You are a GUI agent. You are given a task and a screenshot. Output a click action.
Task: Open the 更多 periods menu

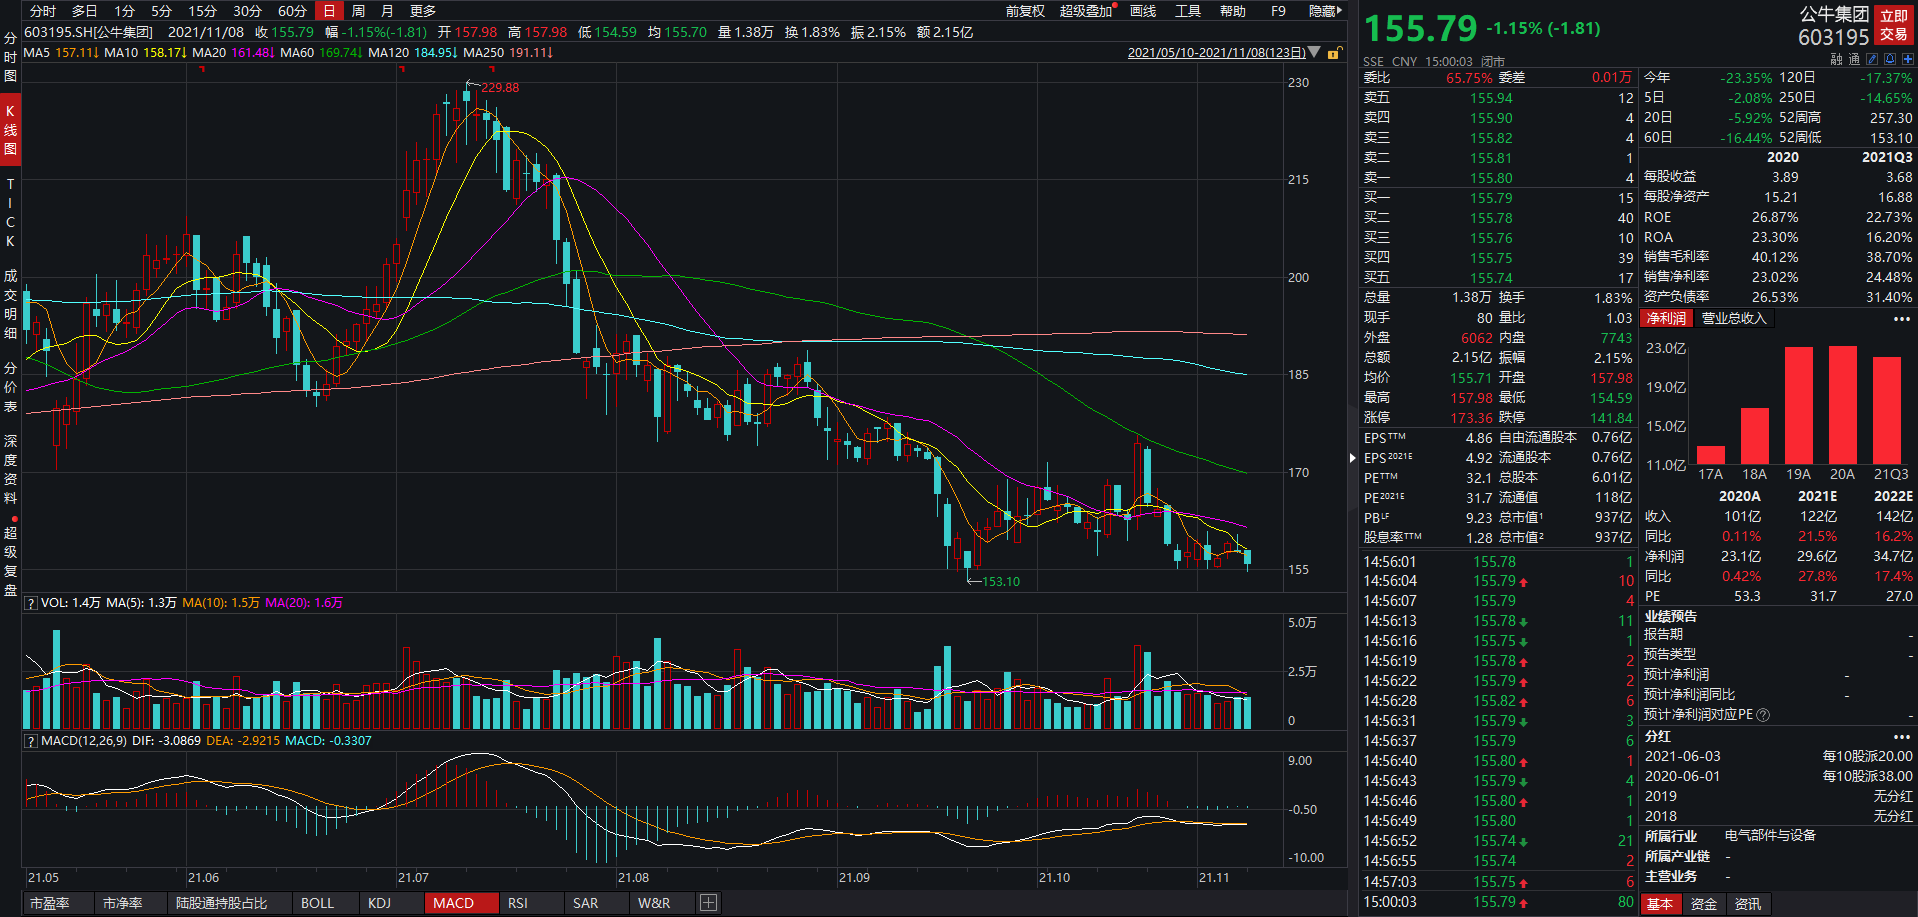click(x=423, y=11)
